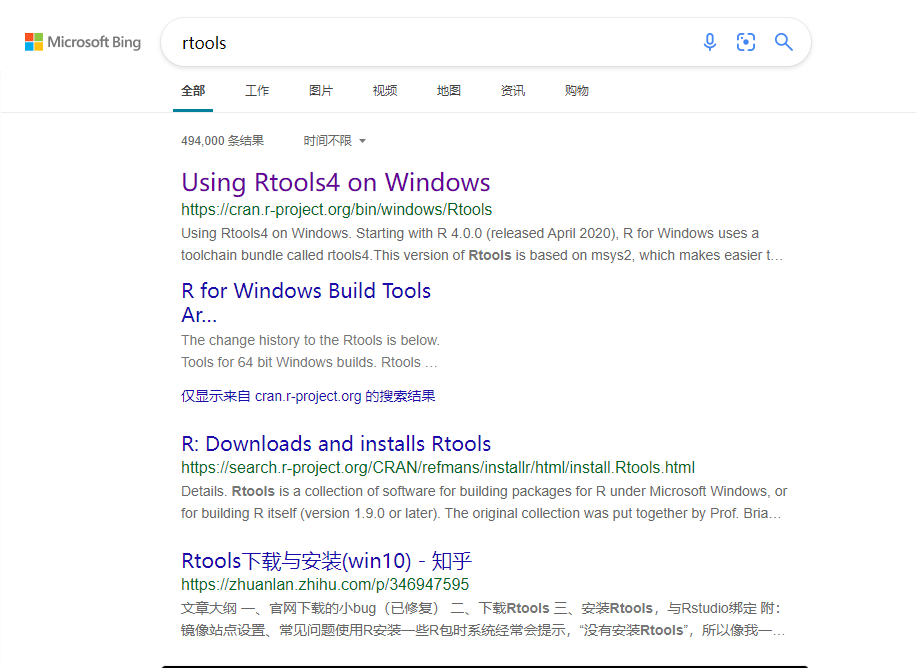Expand the 时间不限 time filter dropdown
916x668 pixels.
point(334,141)
